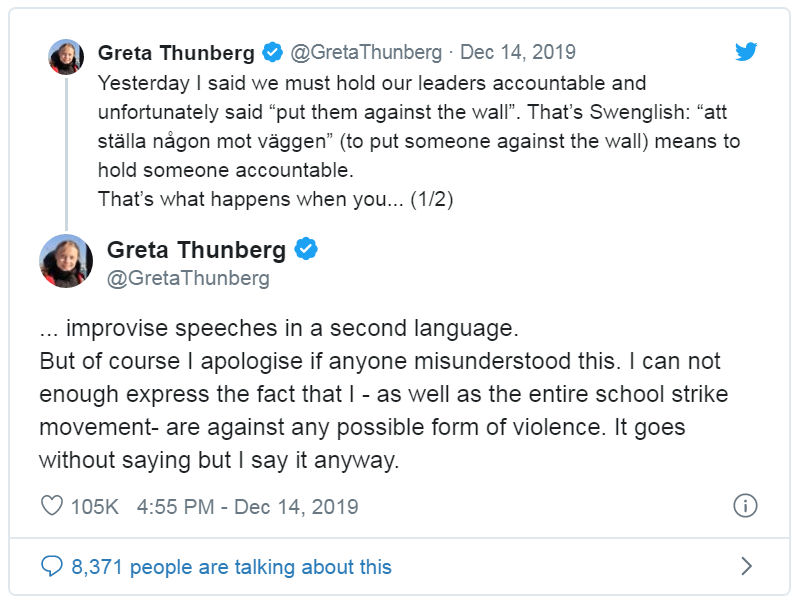Open the Greta Thunberg name in the parent tweet header

point(176,52)
